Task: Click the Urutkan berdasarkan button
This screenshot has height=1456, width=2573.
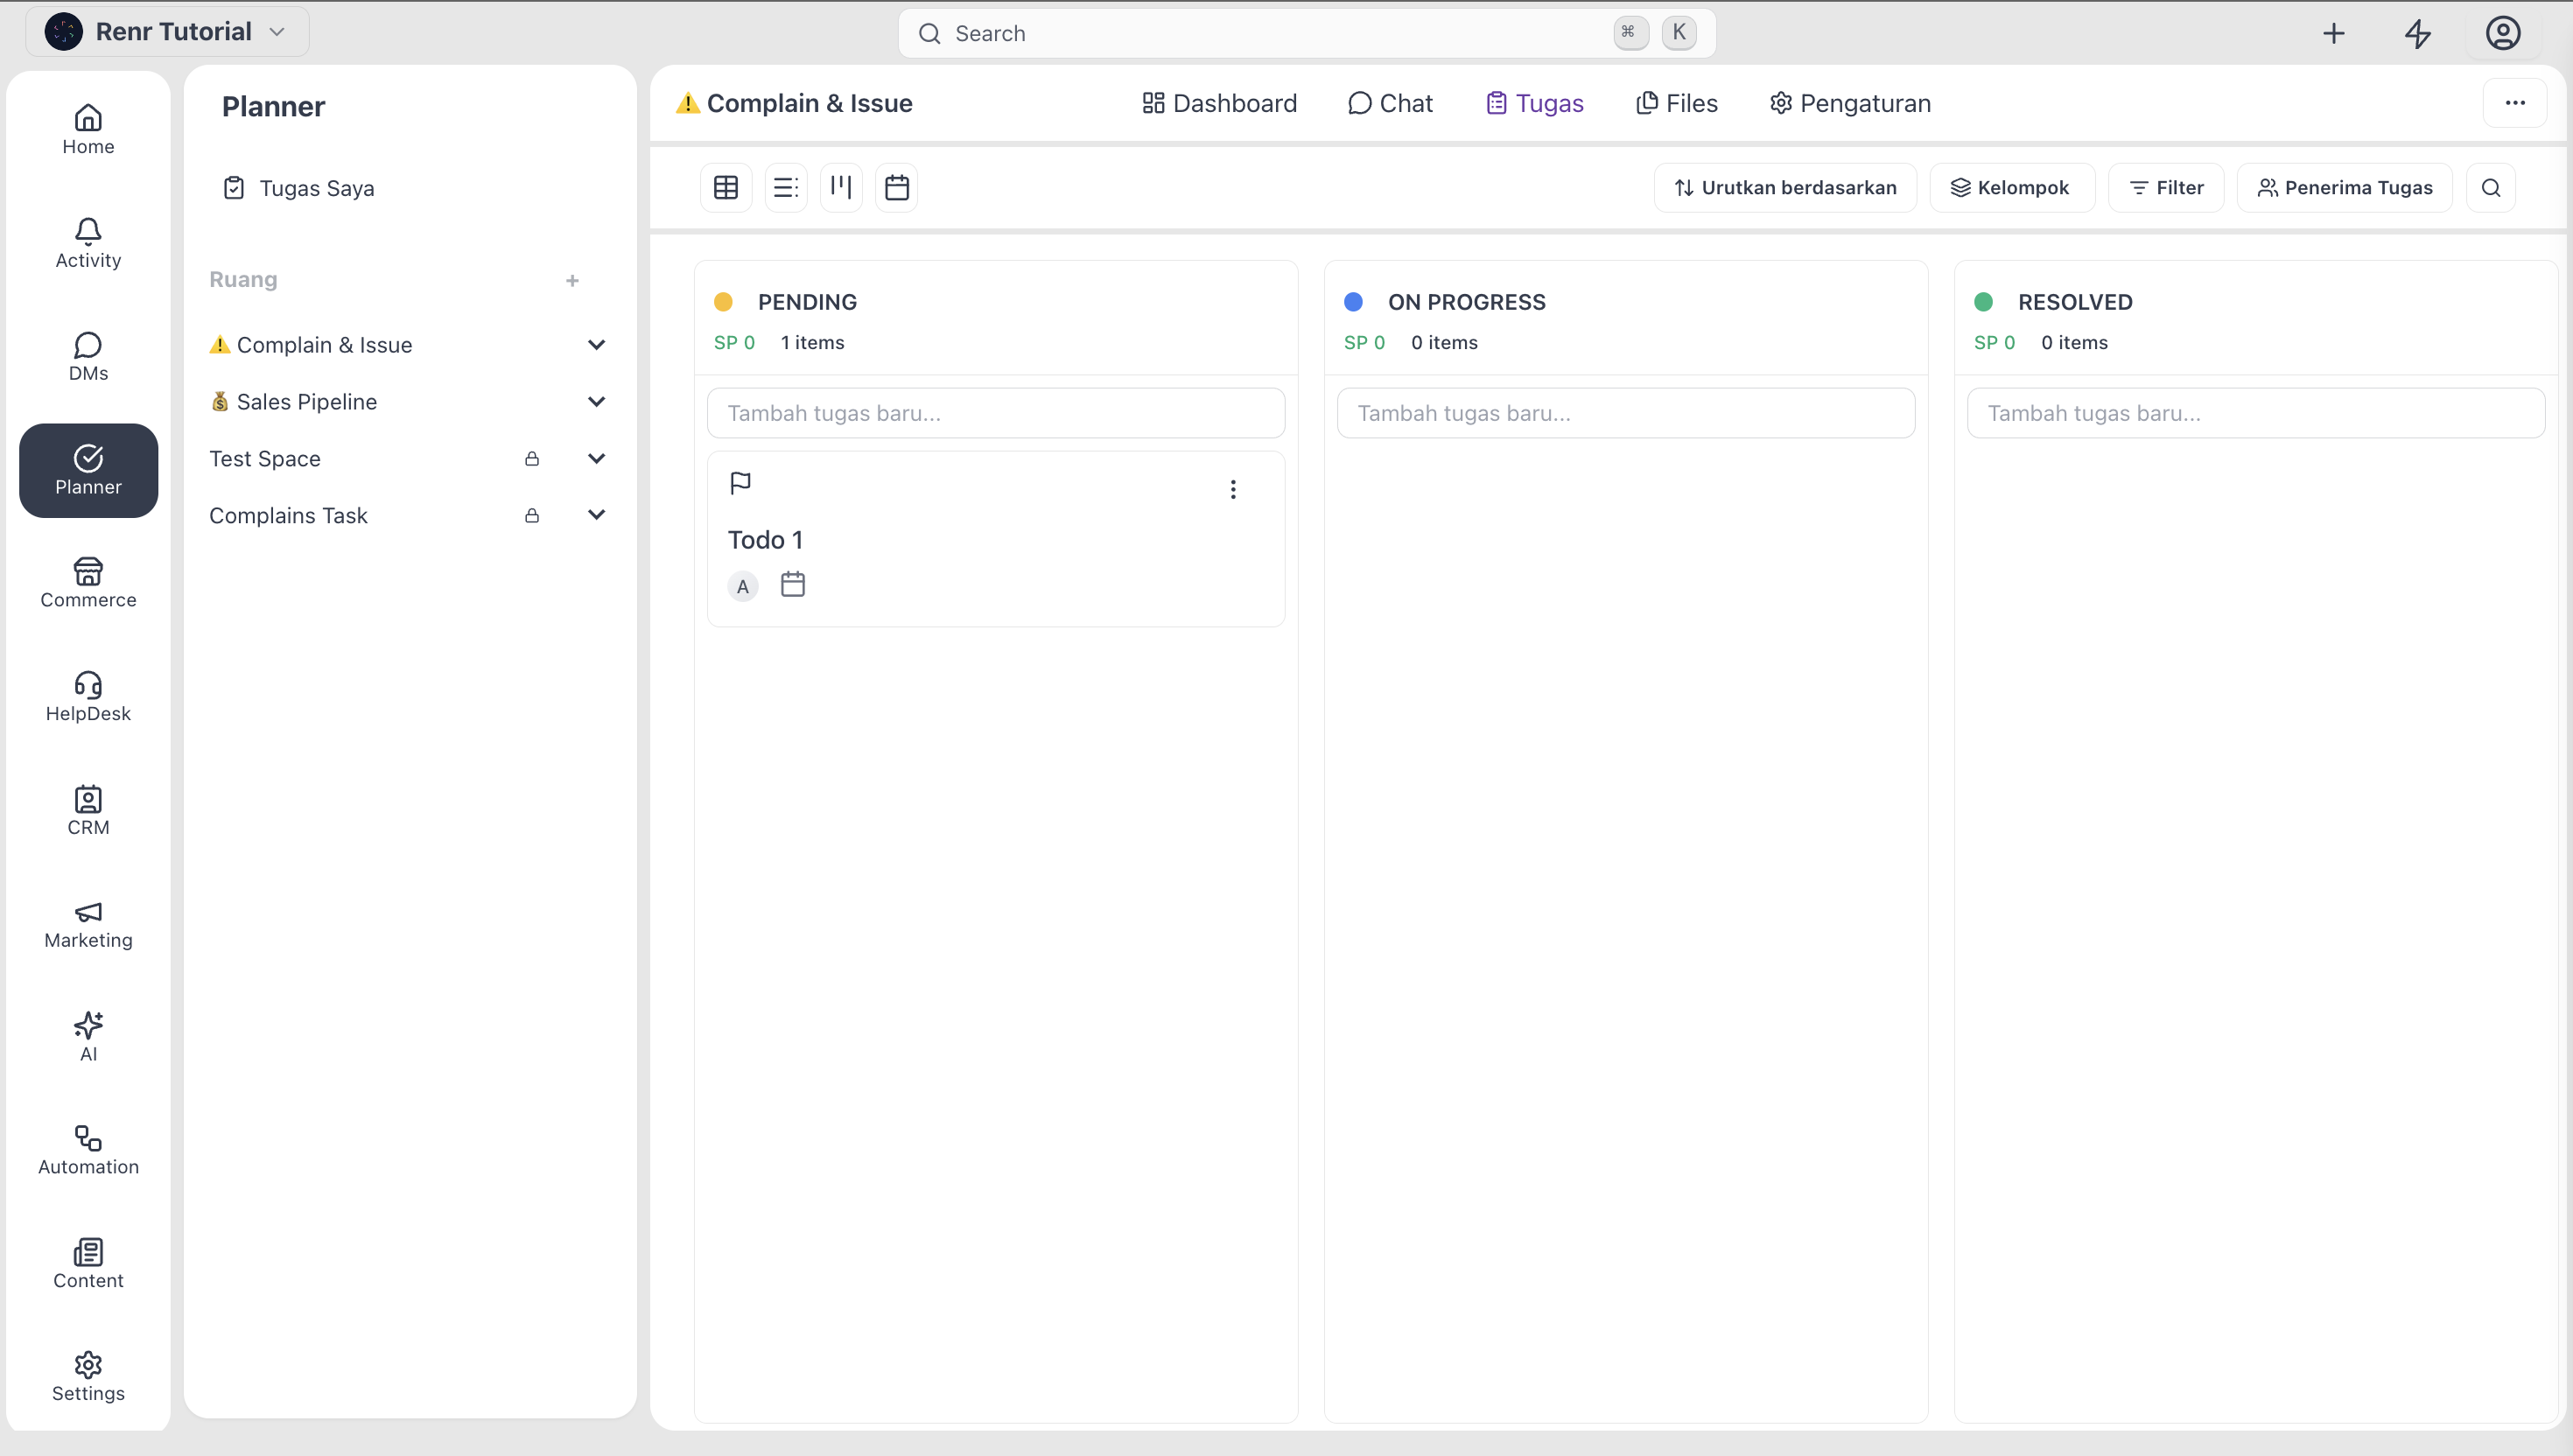Action: (x=1785, y=187)
